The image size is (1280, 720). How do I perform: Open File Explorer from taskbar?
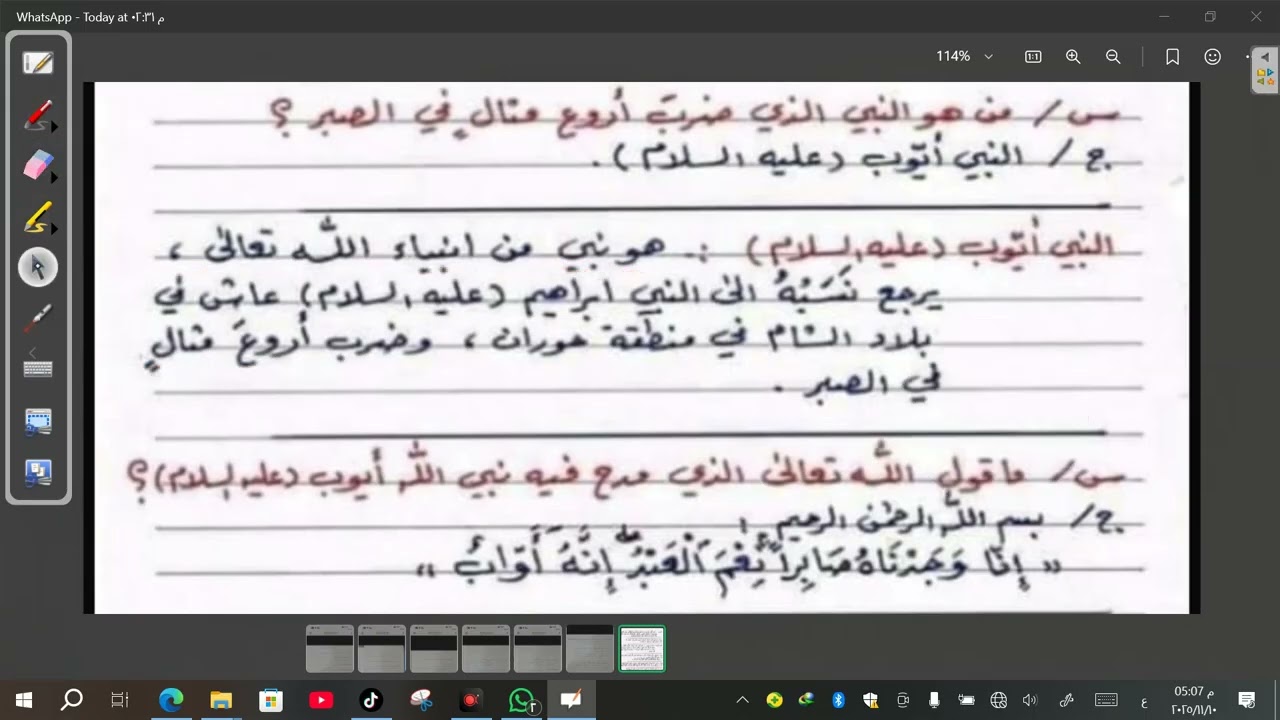point(221,700)
